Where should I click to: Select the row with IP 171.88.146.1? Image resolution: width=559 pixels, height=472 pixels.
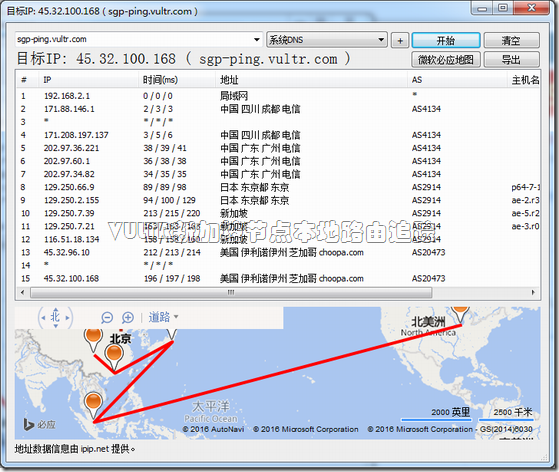pos(278,109)
